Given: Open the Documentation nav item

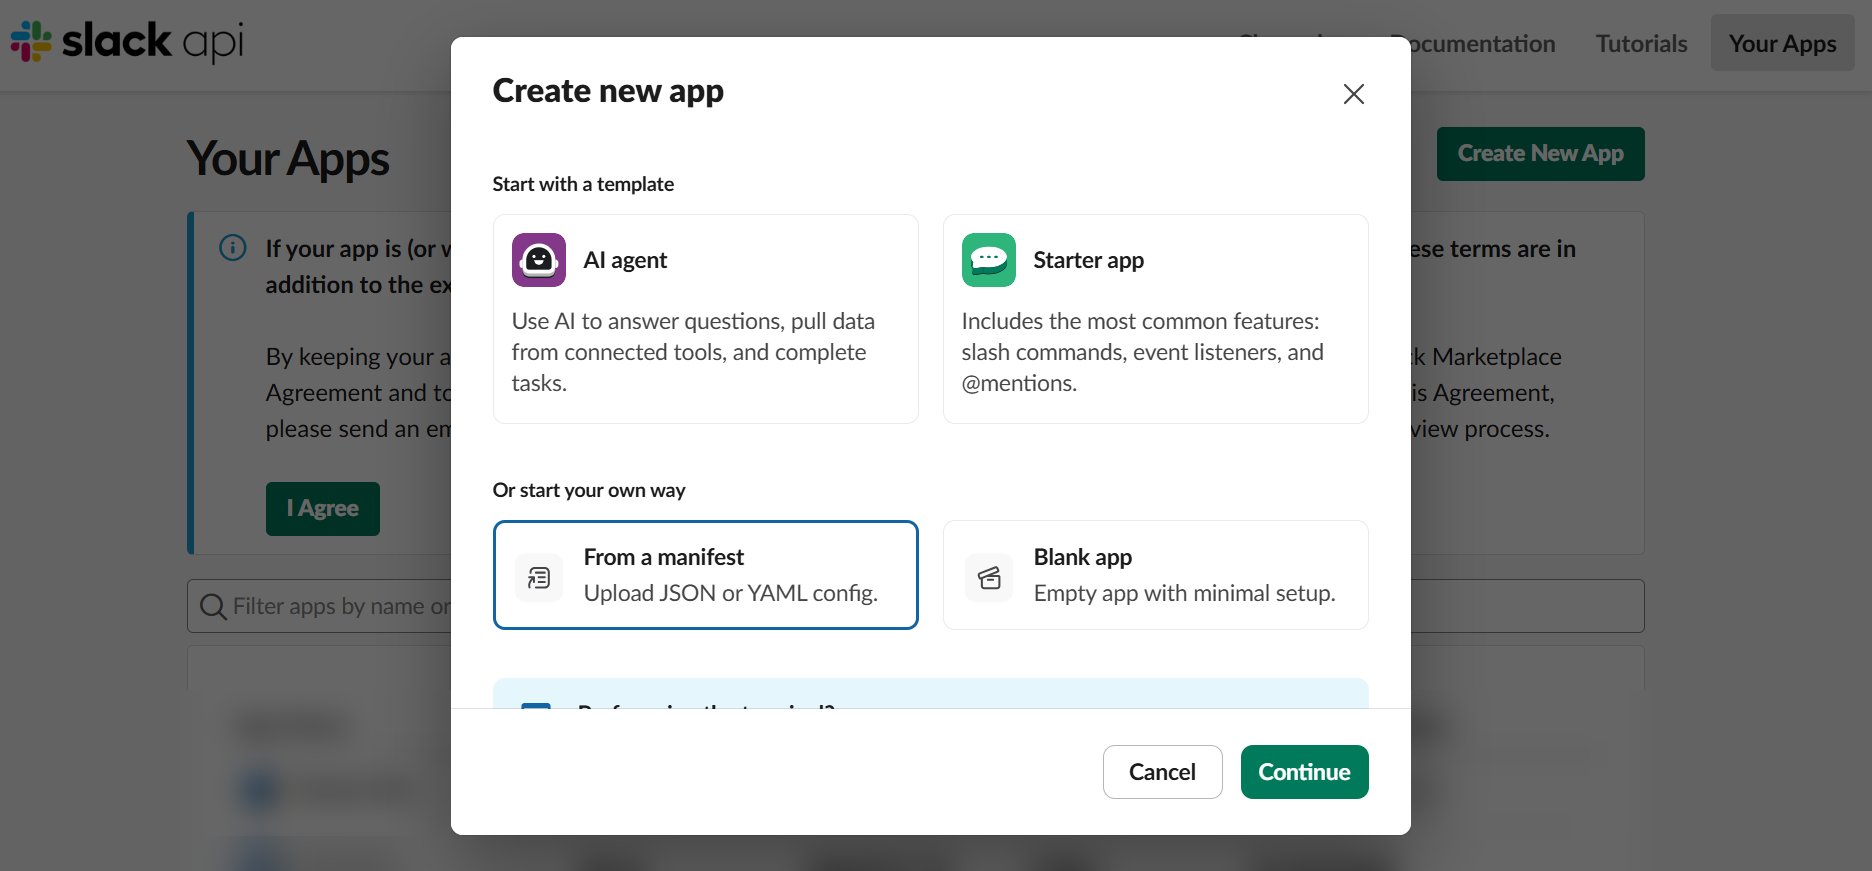Looking at the screenshot, I should click(x=1483, y=43).
